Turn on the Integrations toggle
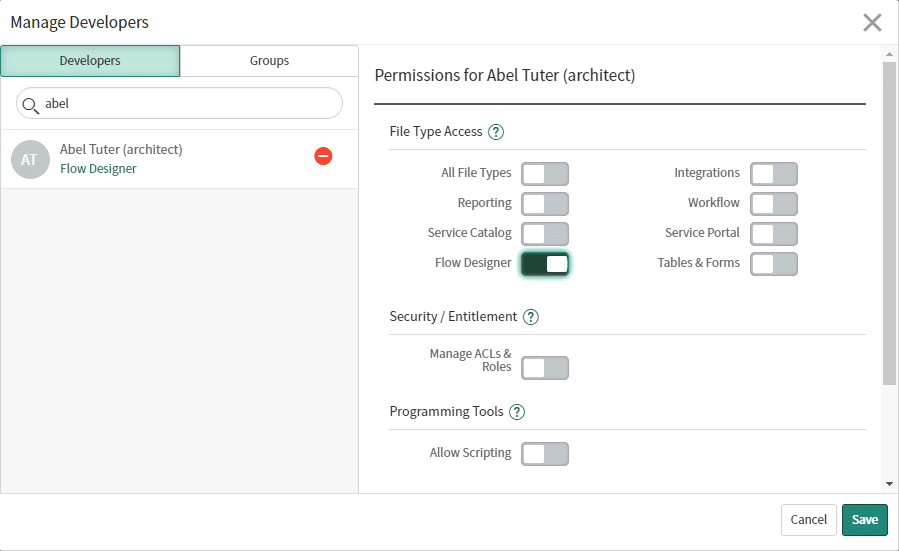899x551 pixels. tap(774, 174)
